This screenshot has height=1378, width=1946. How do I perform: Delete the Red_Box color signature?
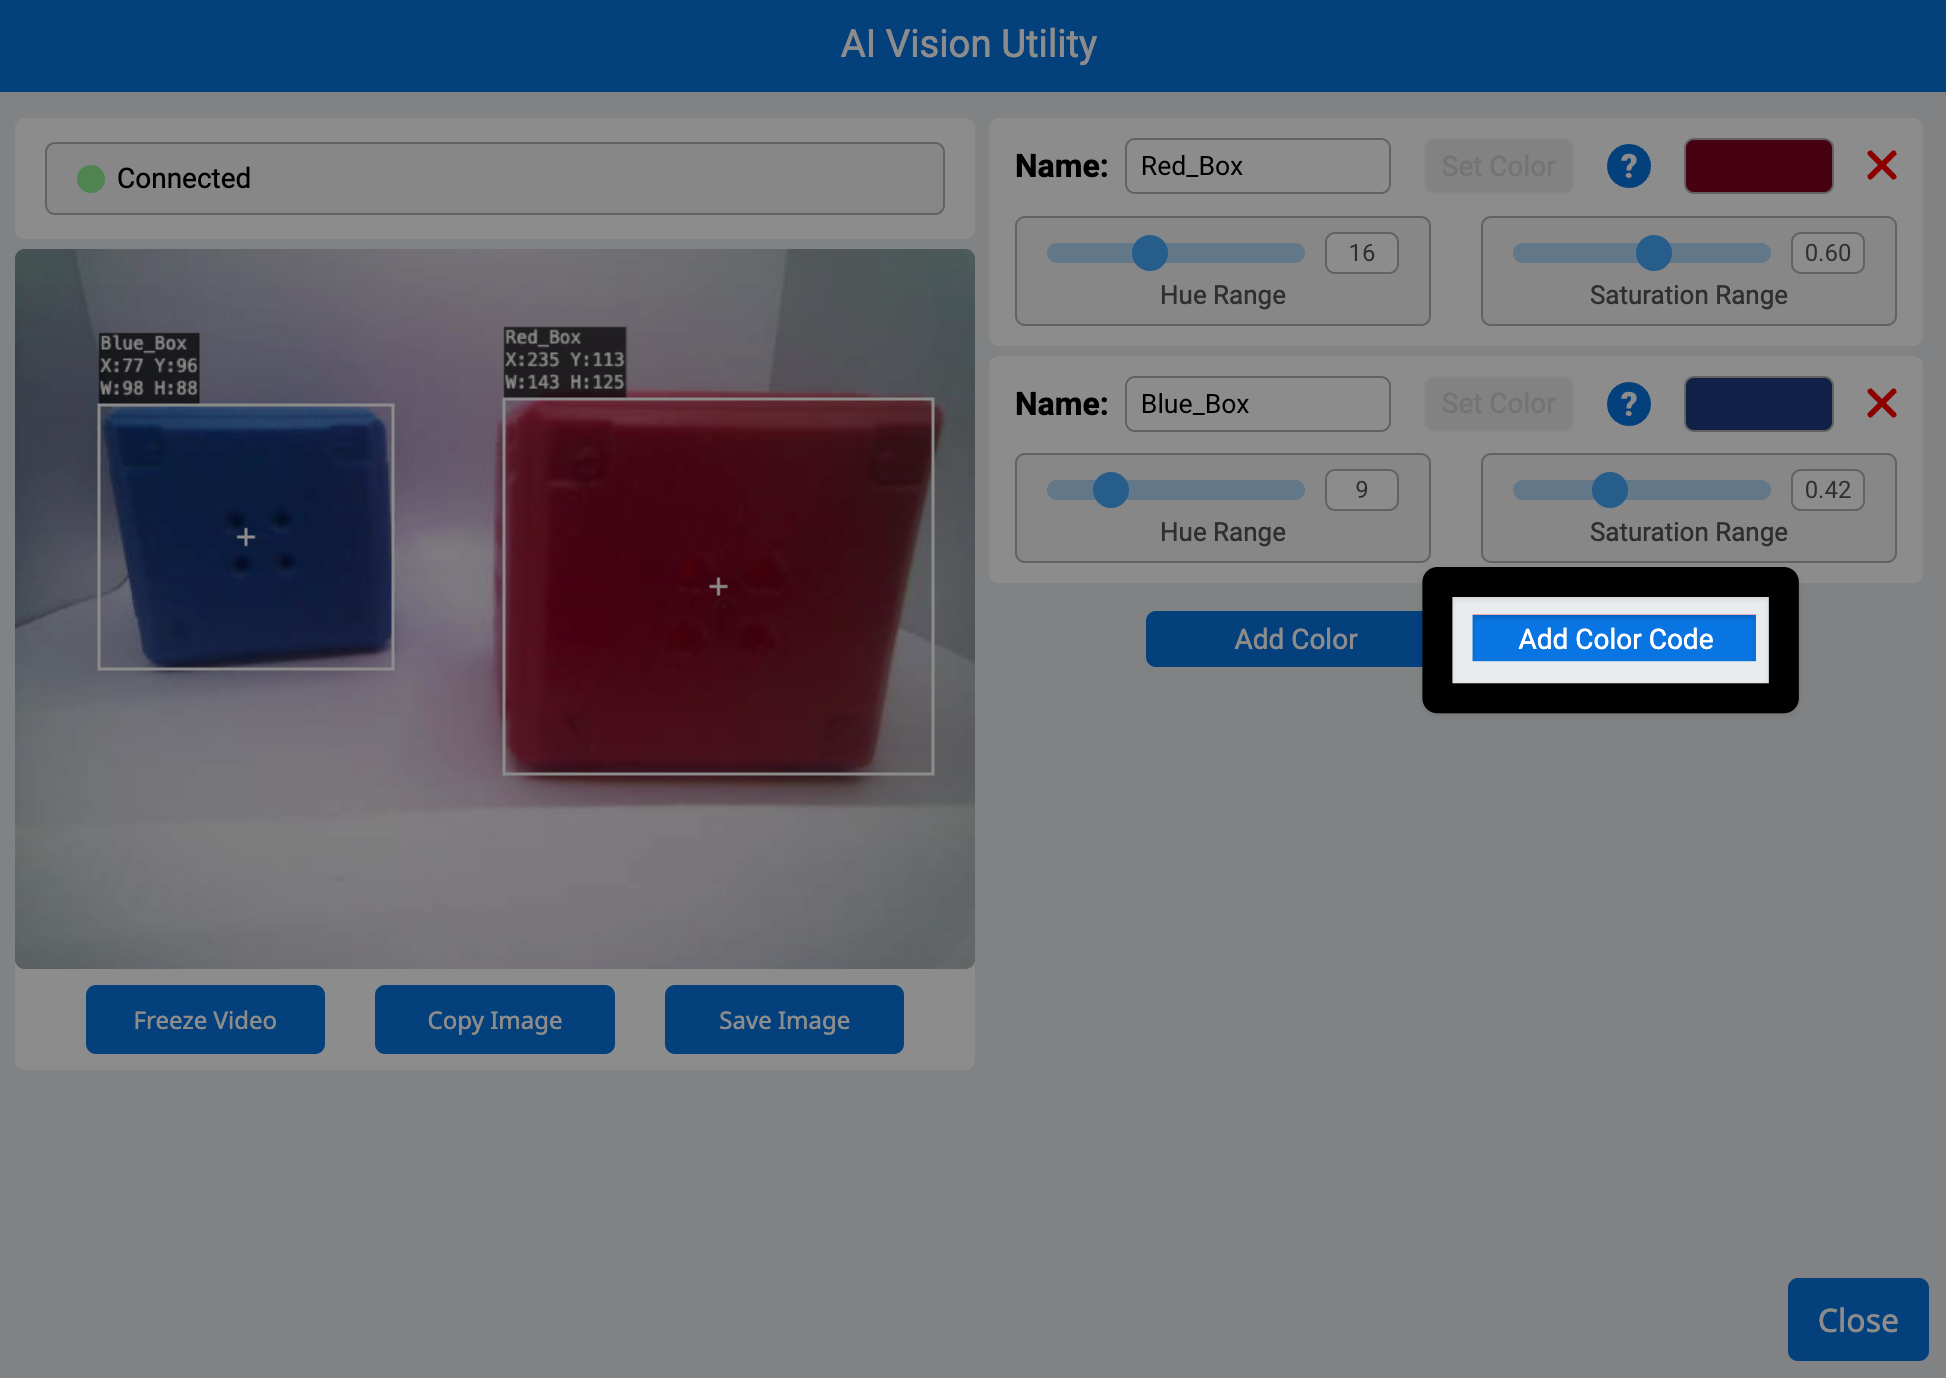tap(1882, 166)
